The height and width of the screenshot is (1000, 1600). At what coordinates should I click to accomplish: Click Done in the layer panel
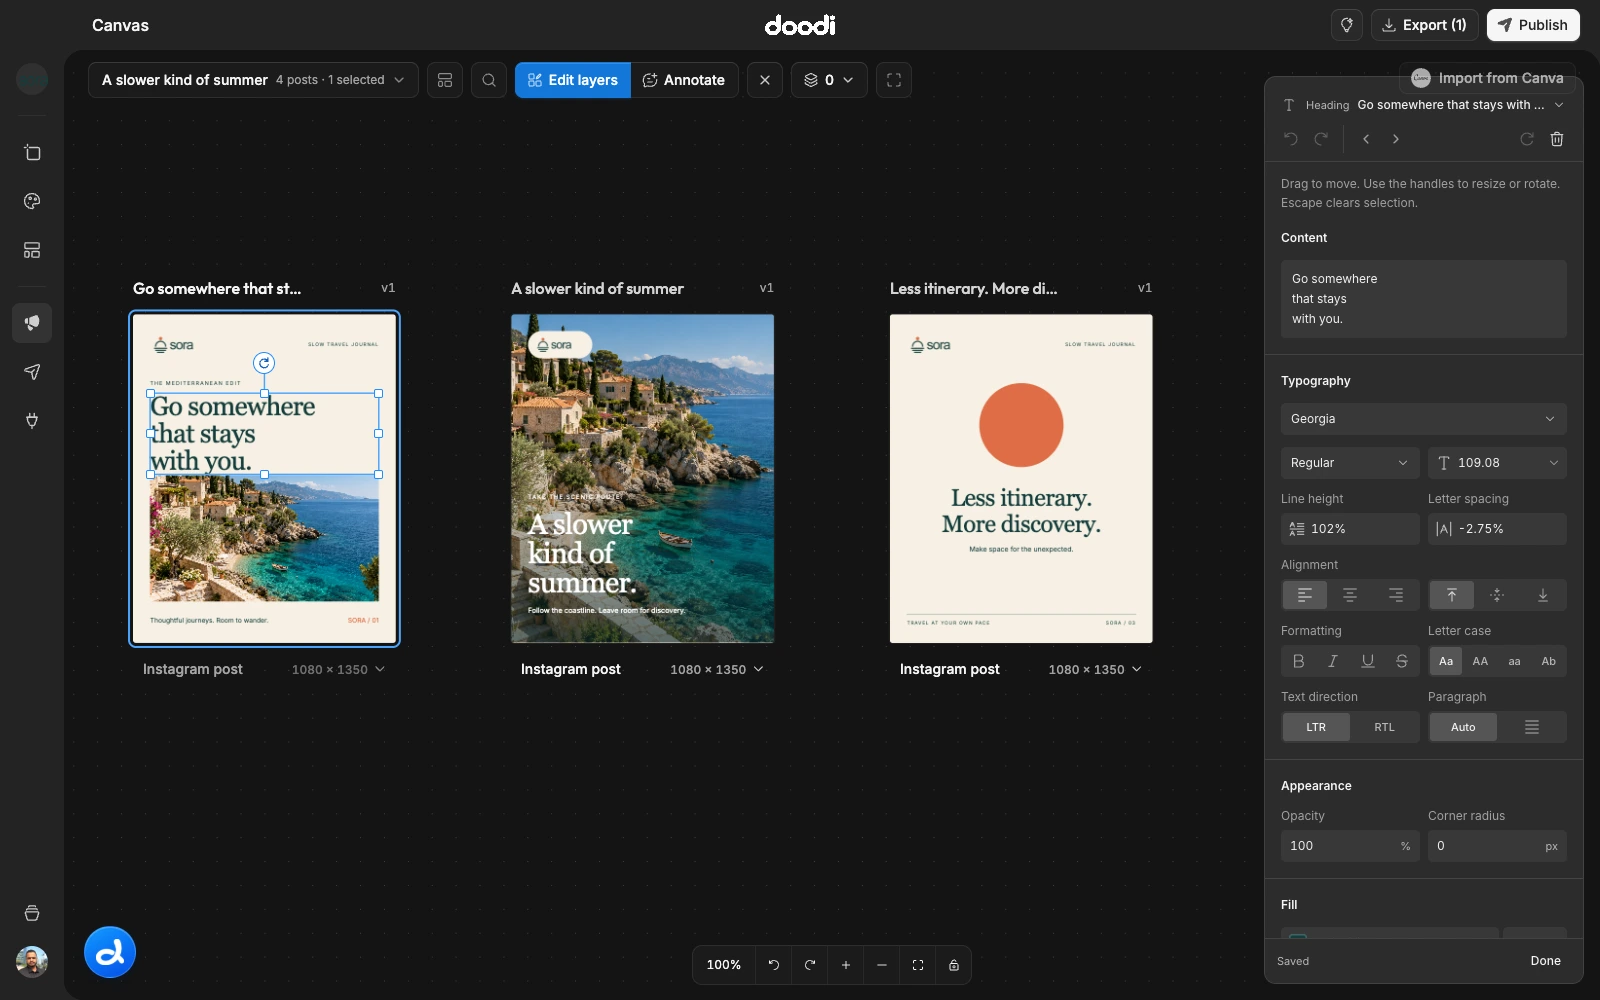(x=1545, y=961)
